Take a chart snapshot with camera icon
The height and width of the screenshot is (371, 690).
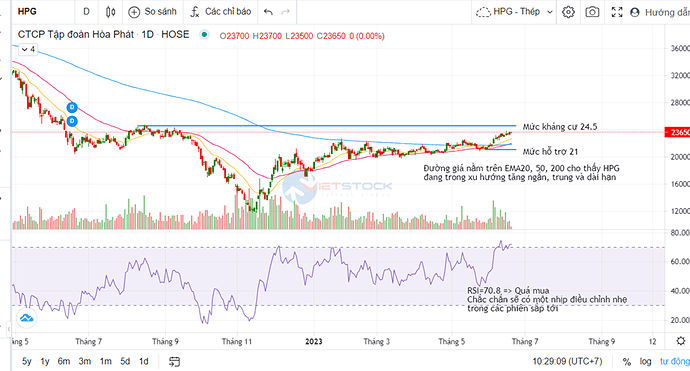(x=592, y=12)
